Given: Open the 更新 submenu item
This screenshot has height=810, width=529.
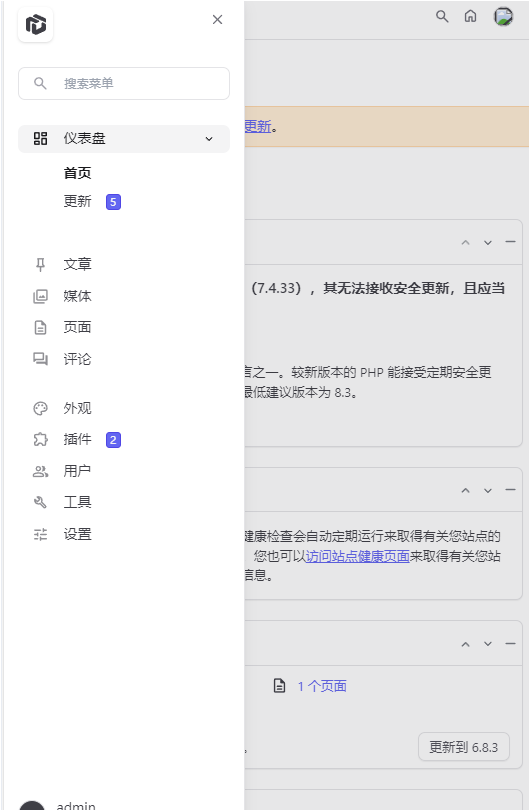Looking at the screenshot, I should tap(77, 201).
